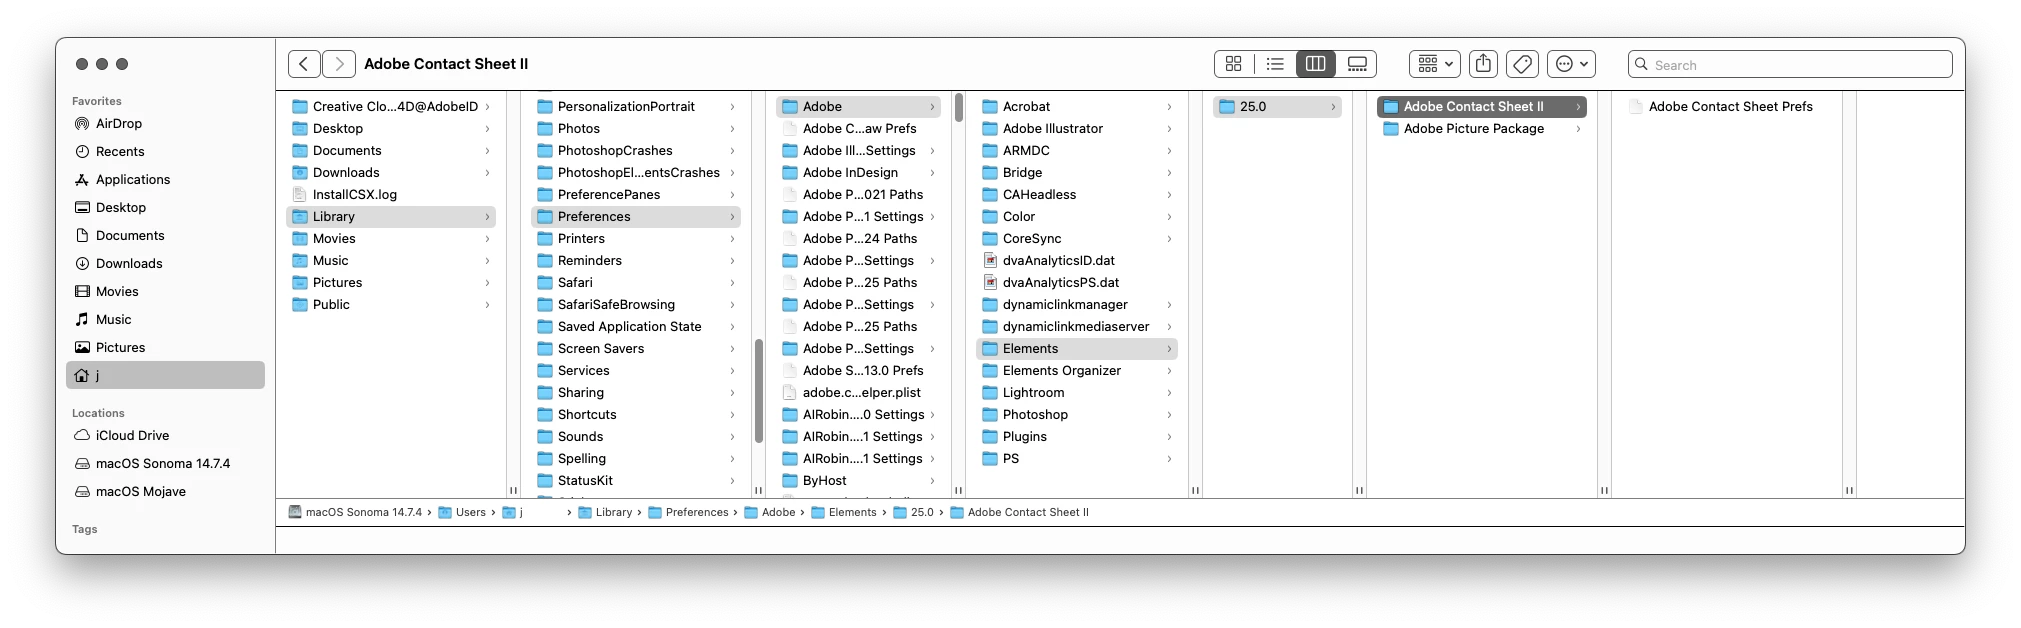
Task: Select Elements Organizer folder
Action: pos(1077,371)
